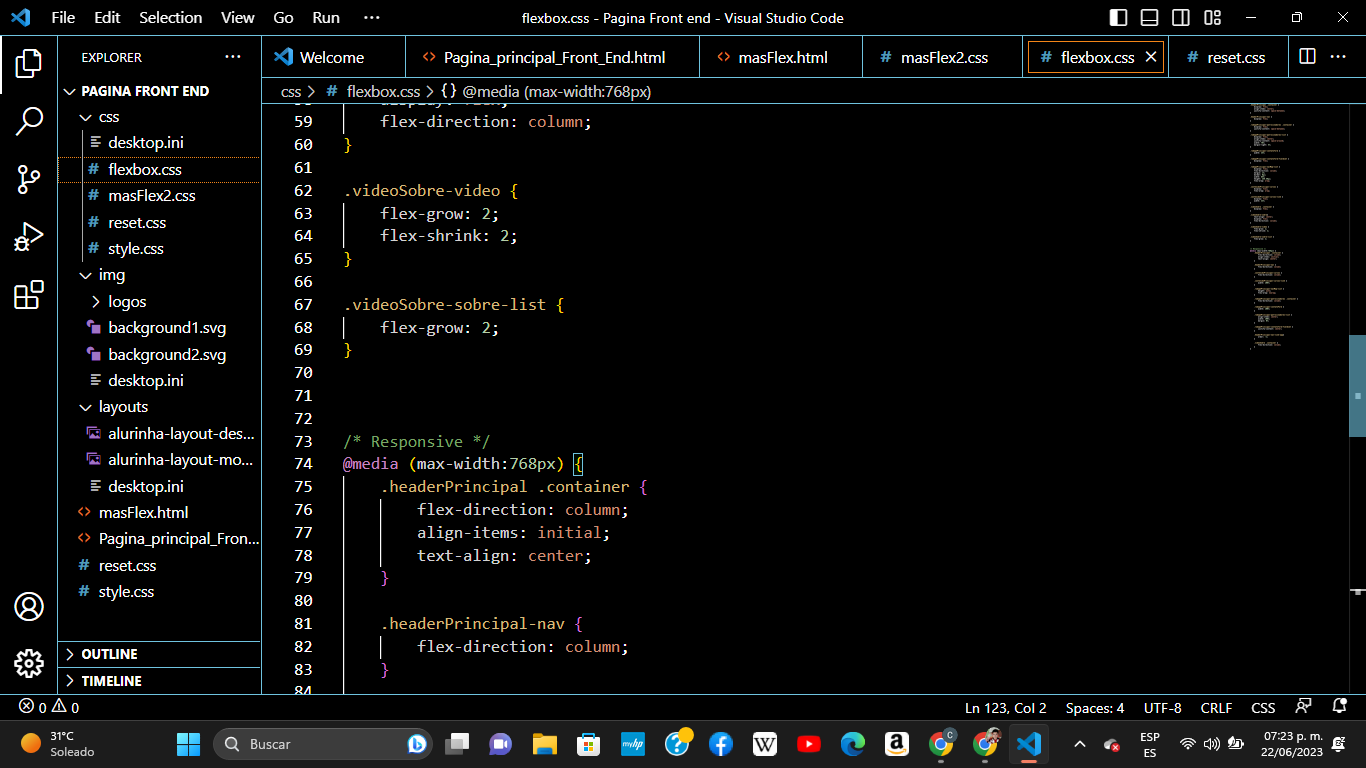Screen dimensions: 1366x768
Task: Open the View menu
Action: tap(238, 18)
